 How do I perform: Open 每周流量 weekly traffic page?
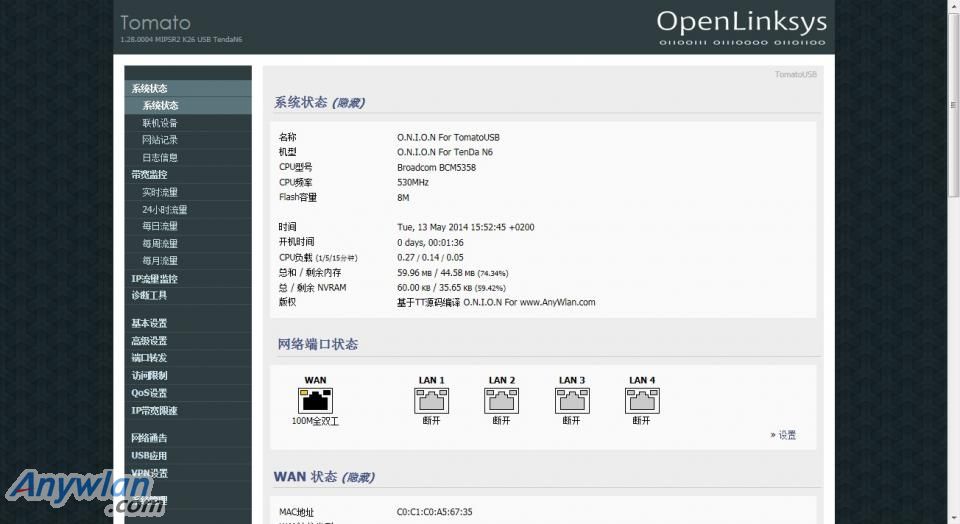pos(188,244)
